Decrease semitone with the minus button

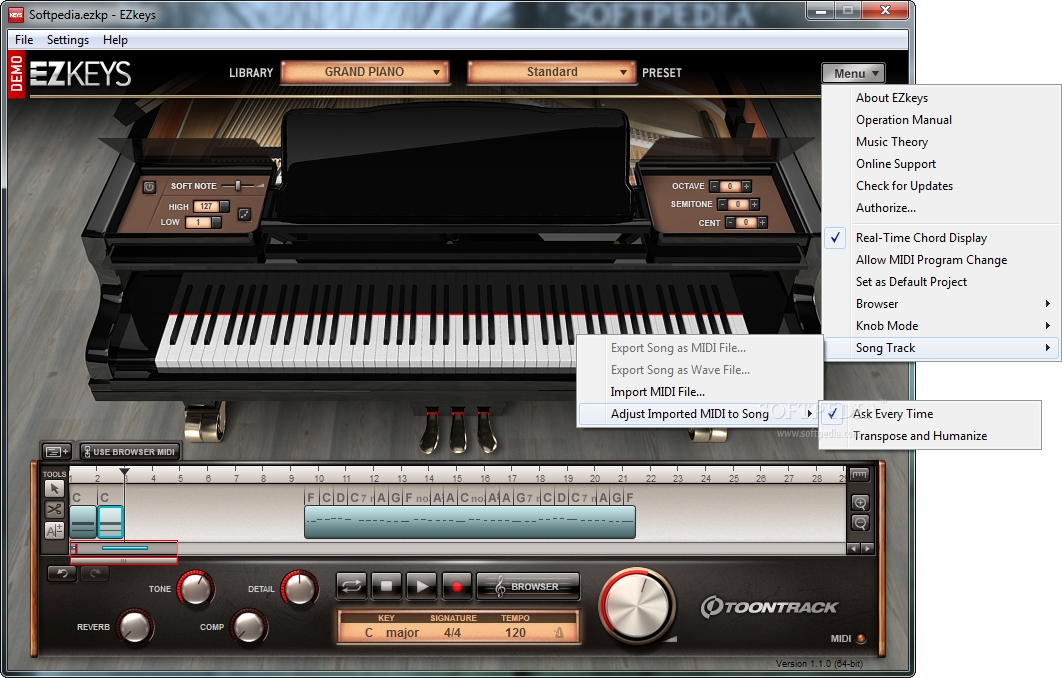click(x=723, y=204)
